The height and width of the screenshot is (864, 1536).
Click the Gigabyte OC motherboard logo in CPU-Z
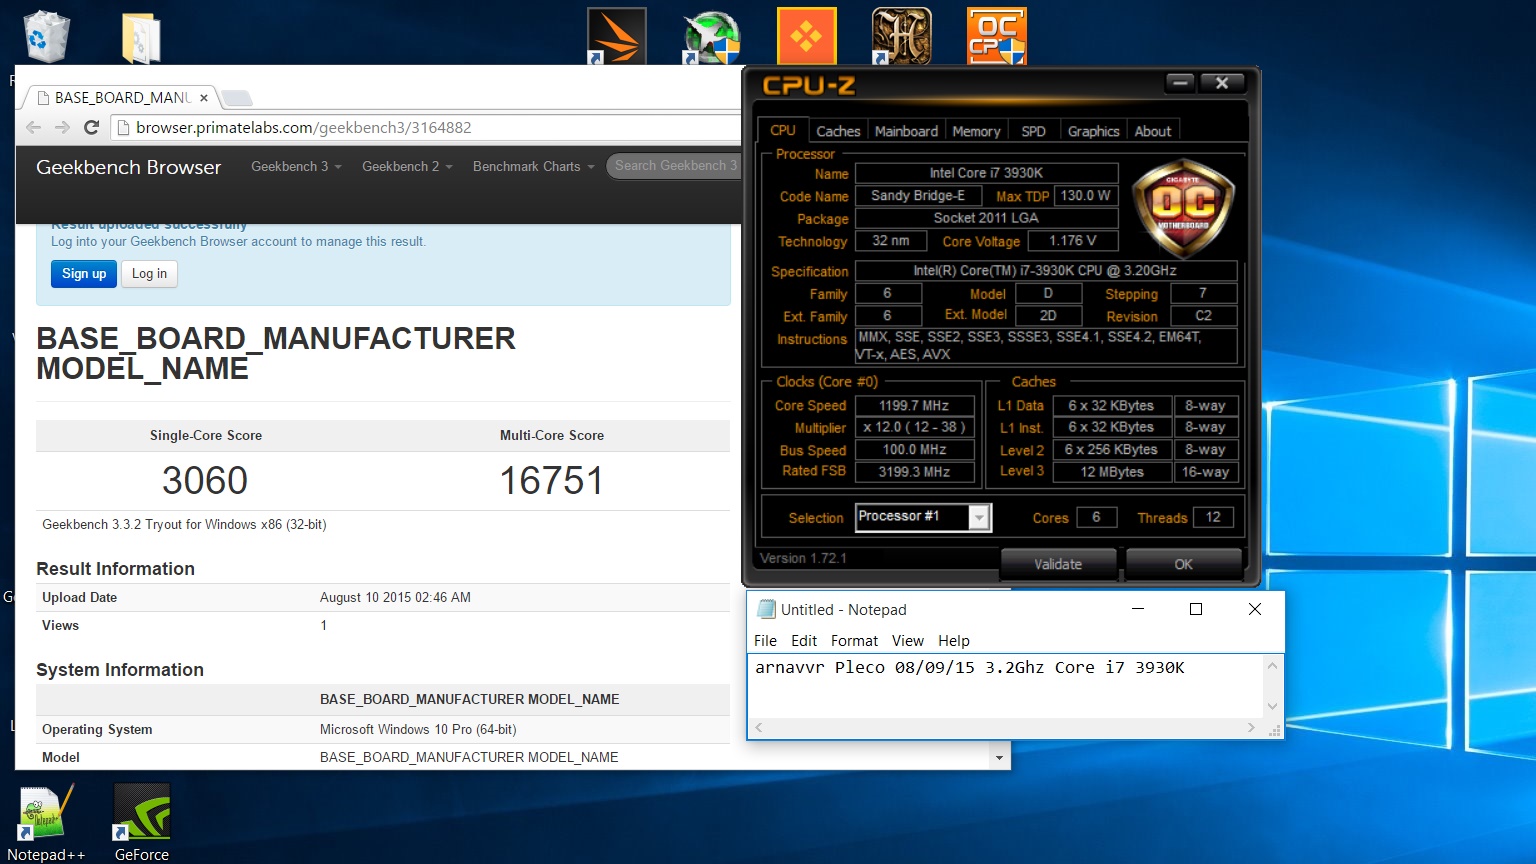[x=1183, y=209]
